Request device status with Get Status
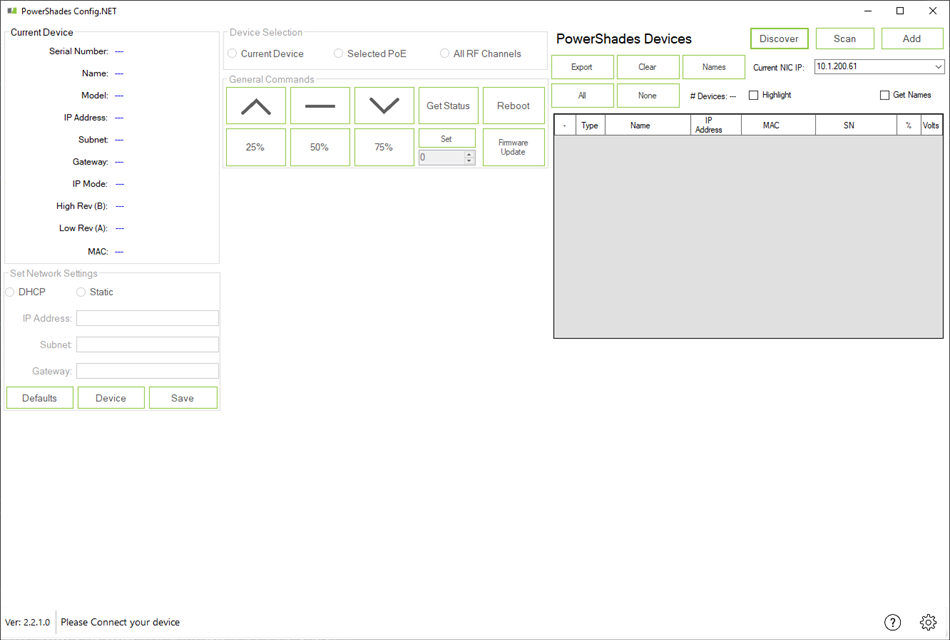Screen dimensions: 950x640 (x=448, y=105)
